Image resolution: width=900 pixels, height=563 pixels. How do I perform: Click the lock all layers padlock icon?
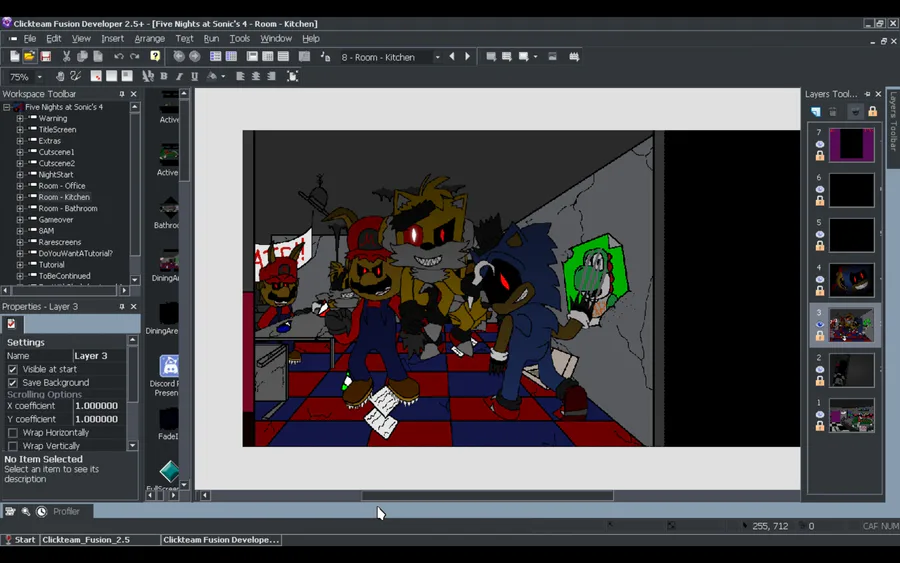tap(872, 111)
